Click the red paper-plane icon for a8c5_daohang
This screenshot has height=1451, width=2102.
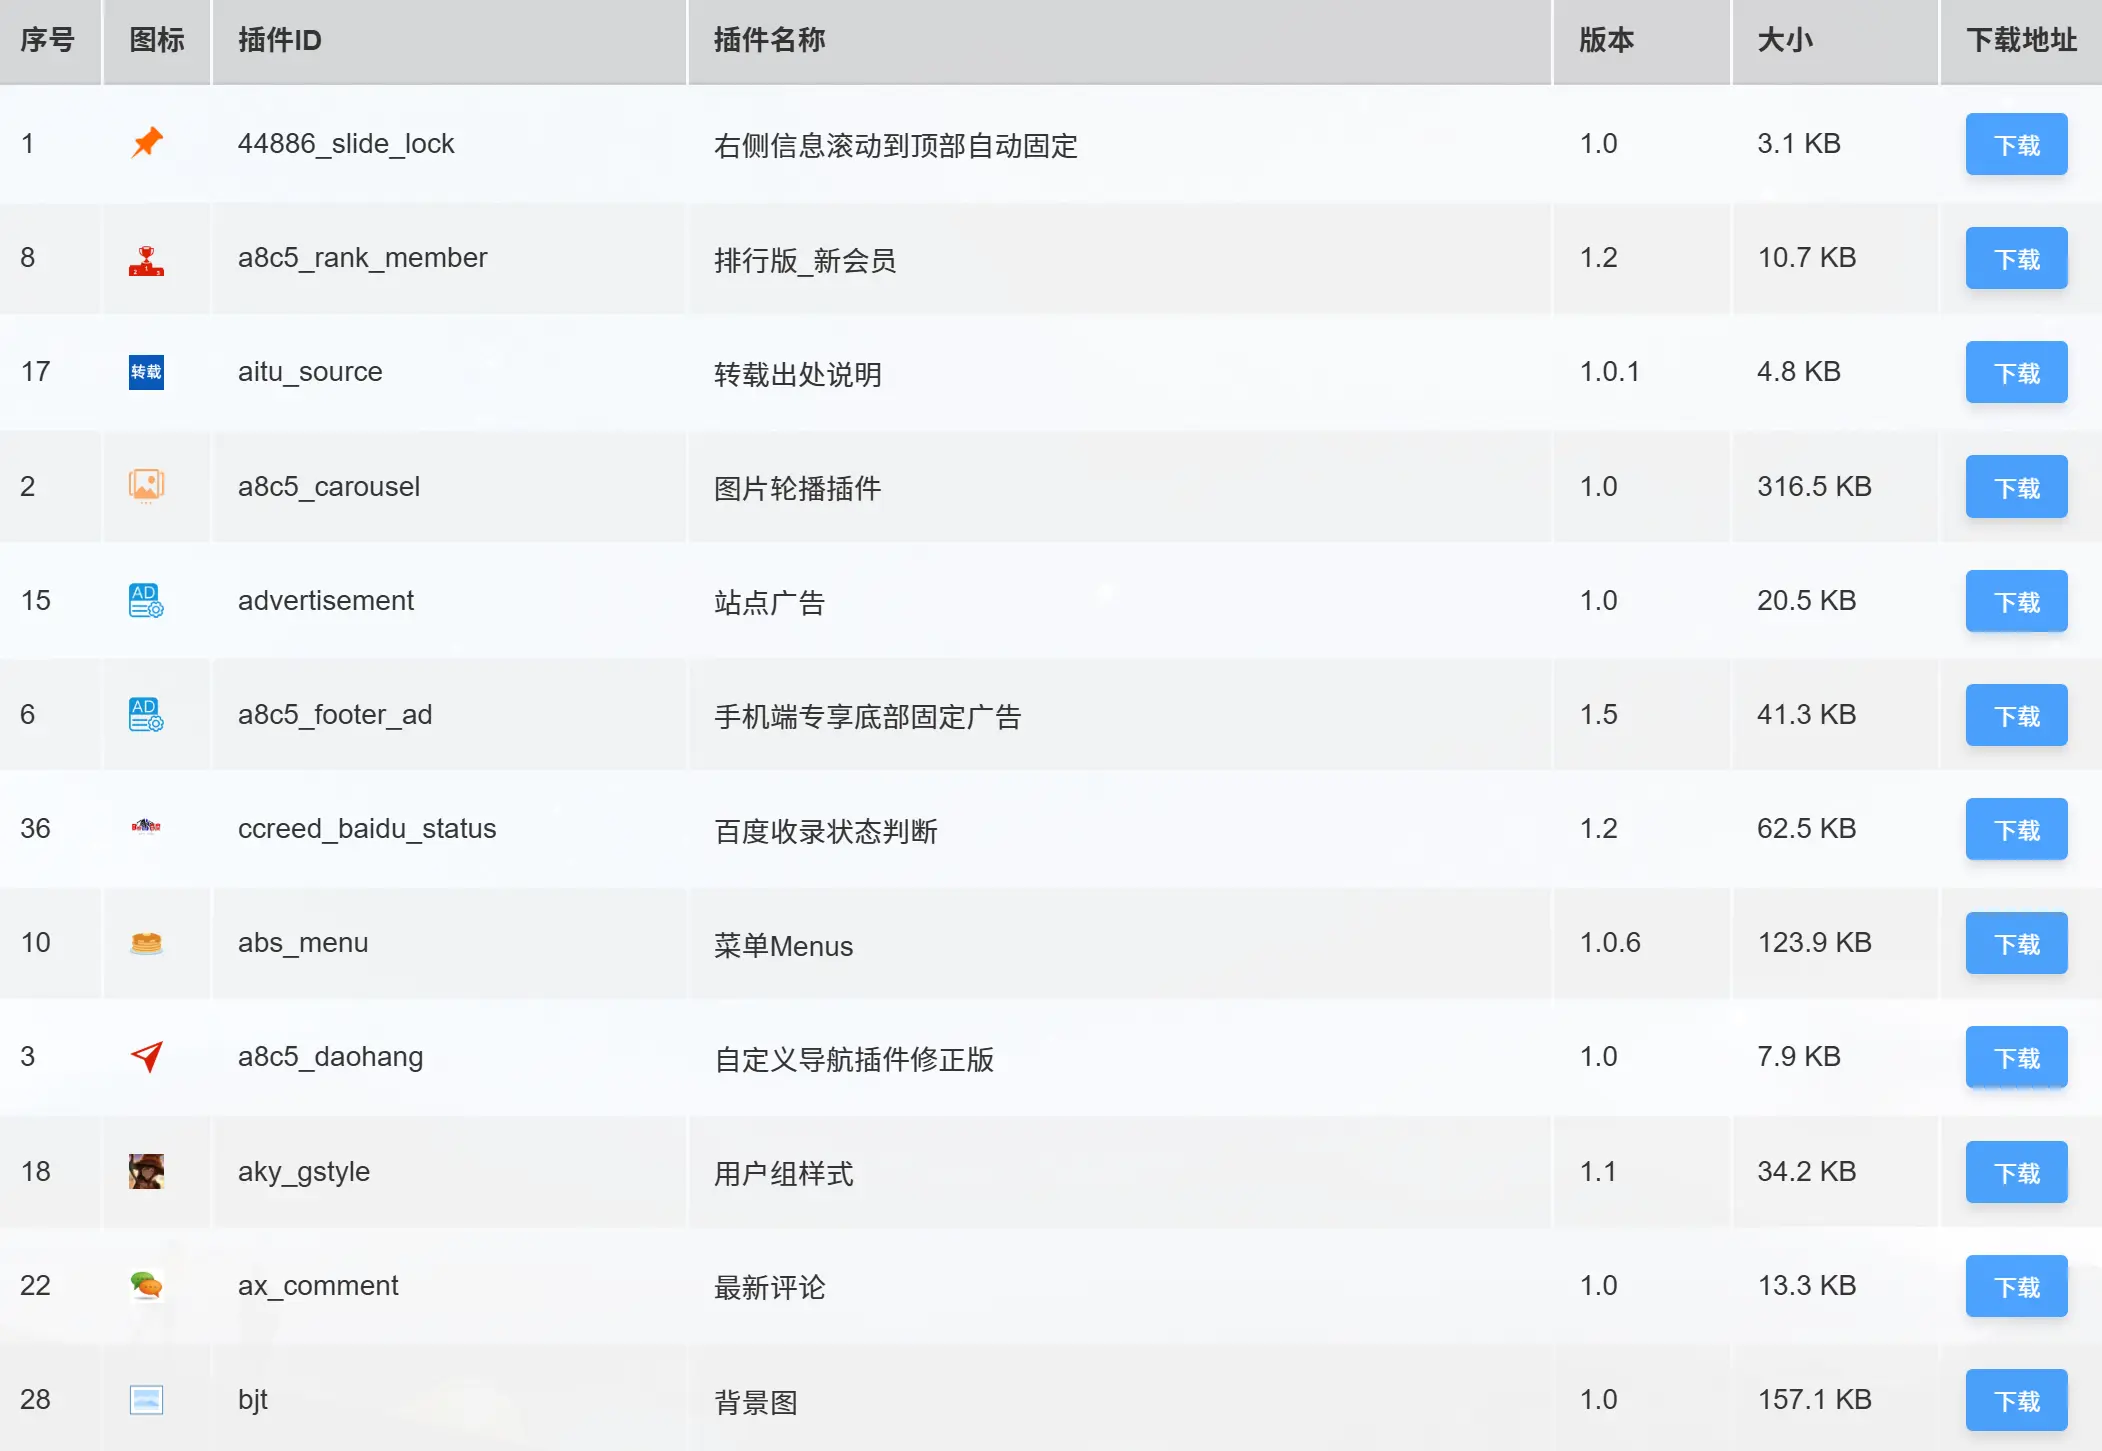[146, 1056]
